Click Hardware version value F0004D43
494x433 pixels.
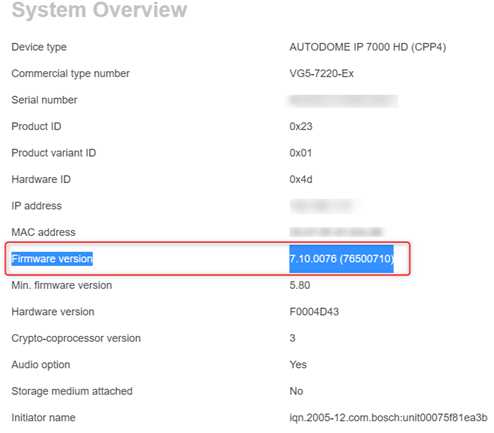314,312
